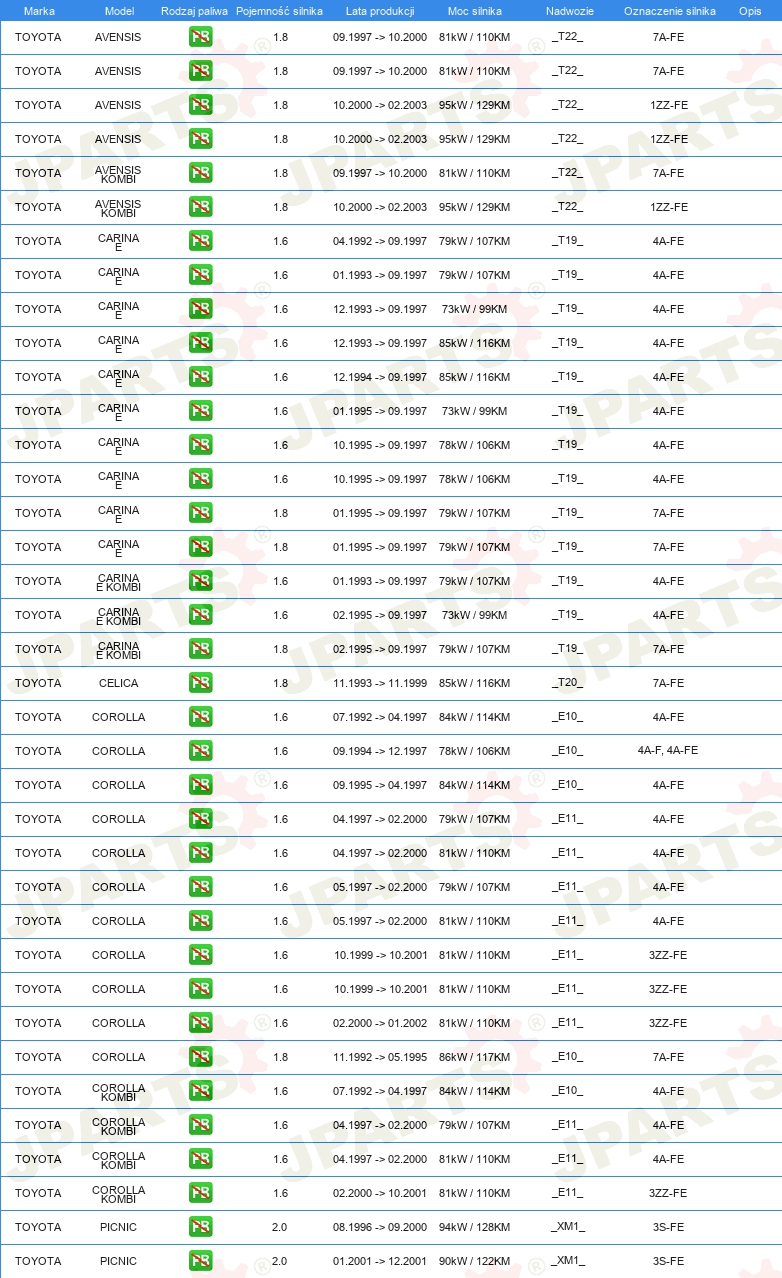Select the 1.8 capacity in the CARINA E KOMBI 7A-FE row
Image resolution: width=782 pixels, height=1278 pixels.
pos(280,649)
